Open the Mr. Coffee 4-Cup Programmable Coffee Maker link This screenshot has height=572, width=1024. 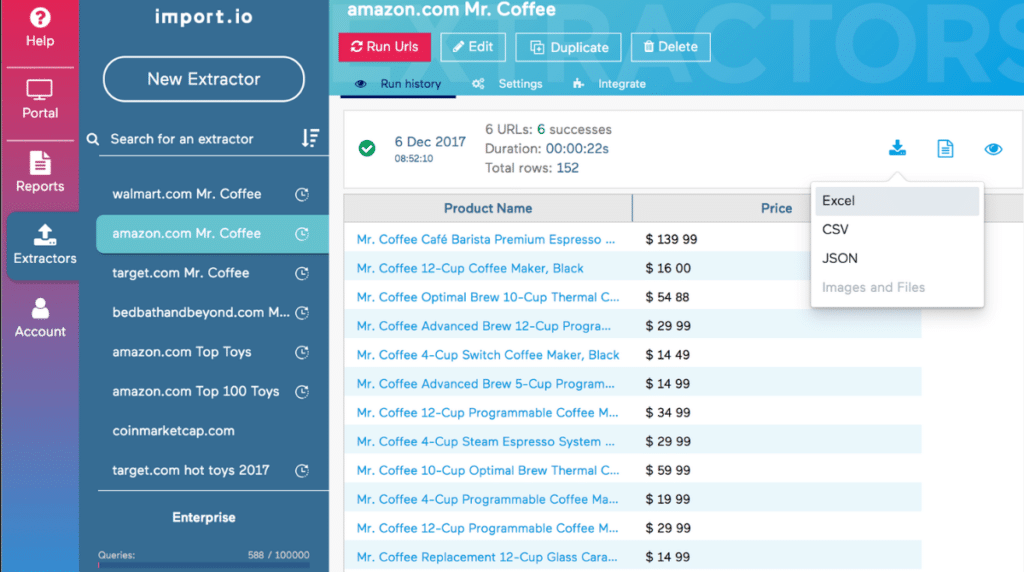[x=487, y=500]
